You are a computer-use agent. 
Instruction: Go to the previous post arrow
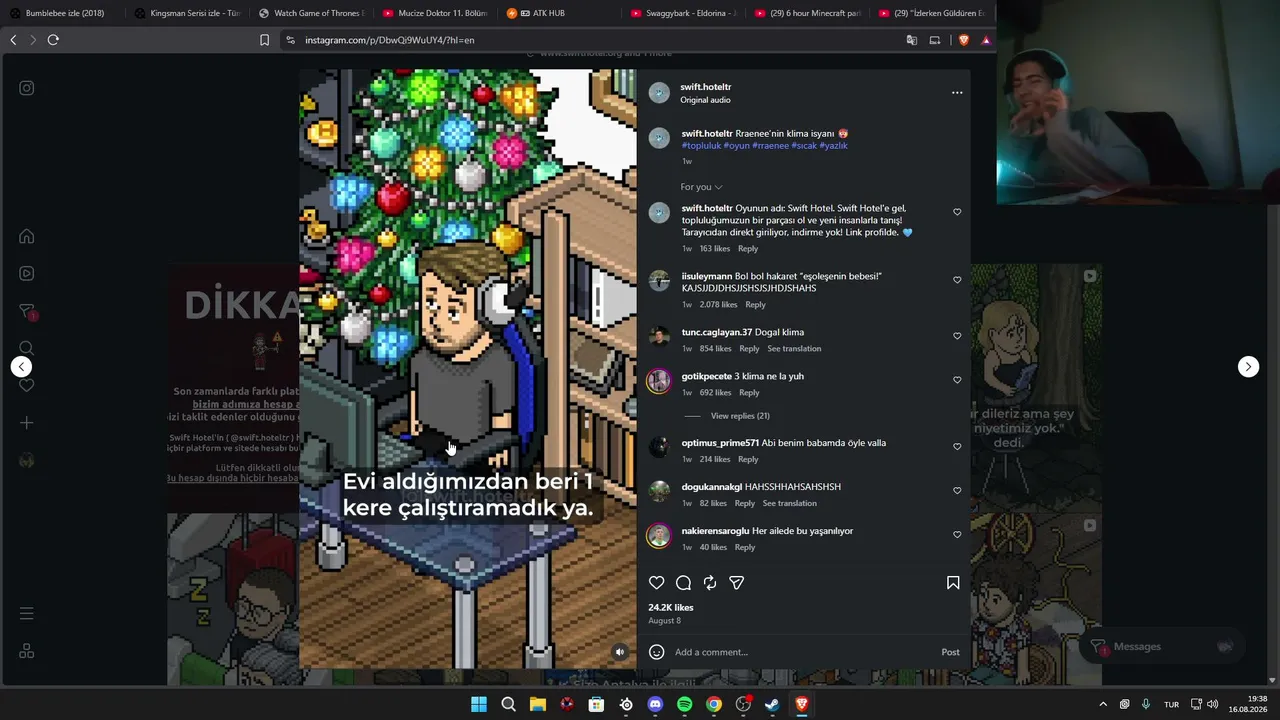coord(21,366)
